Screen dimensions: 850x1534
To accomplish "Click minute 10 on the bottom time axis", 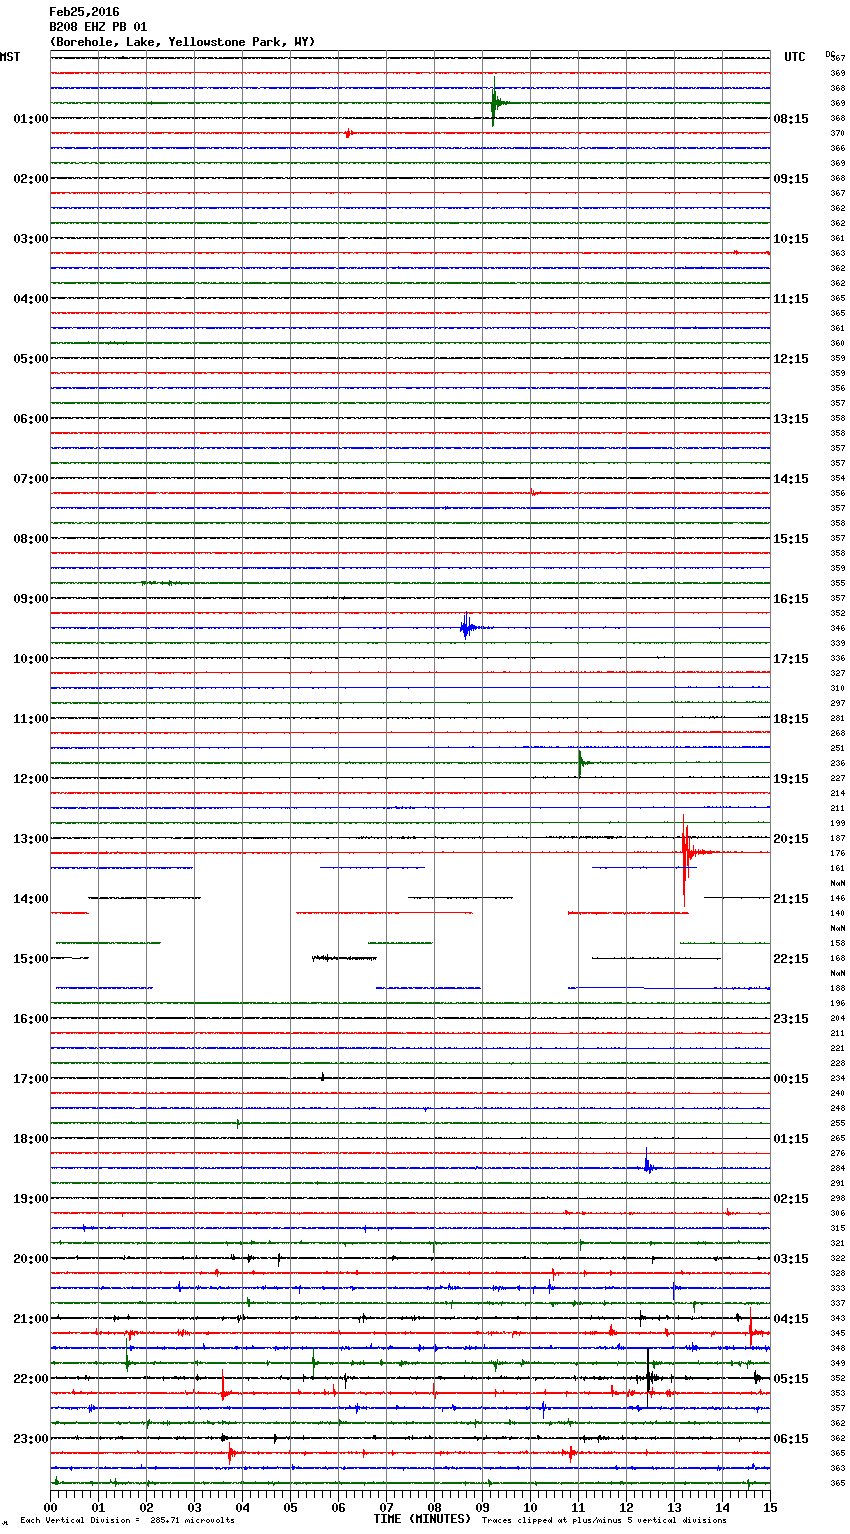I will (x=531, y=1507).
